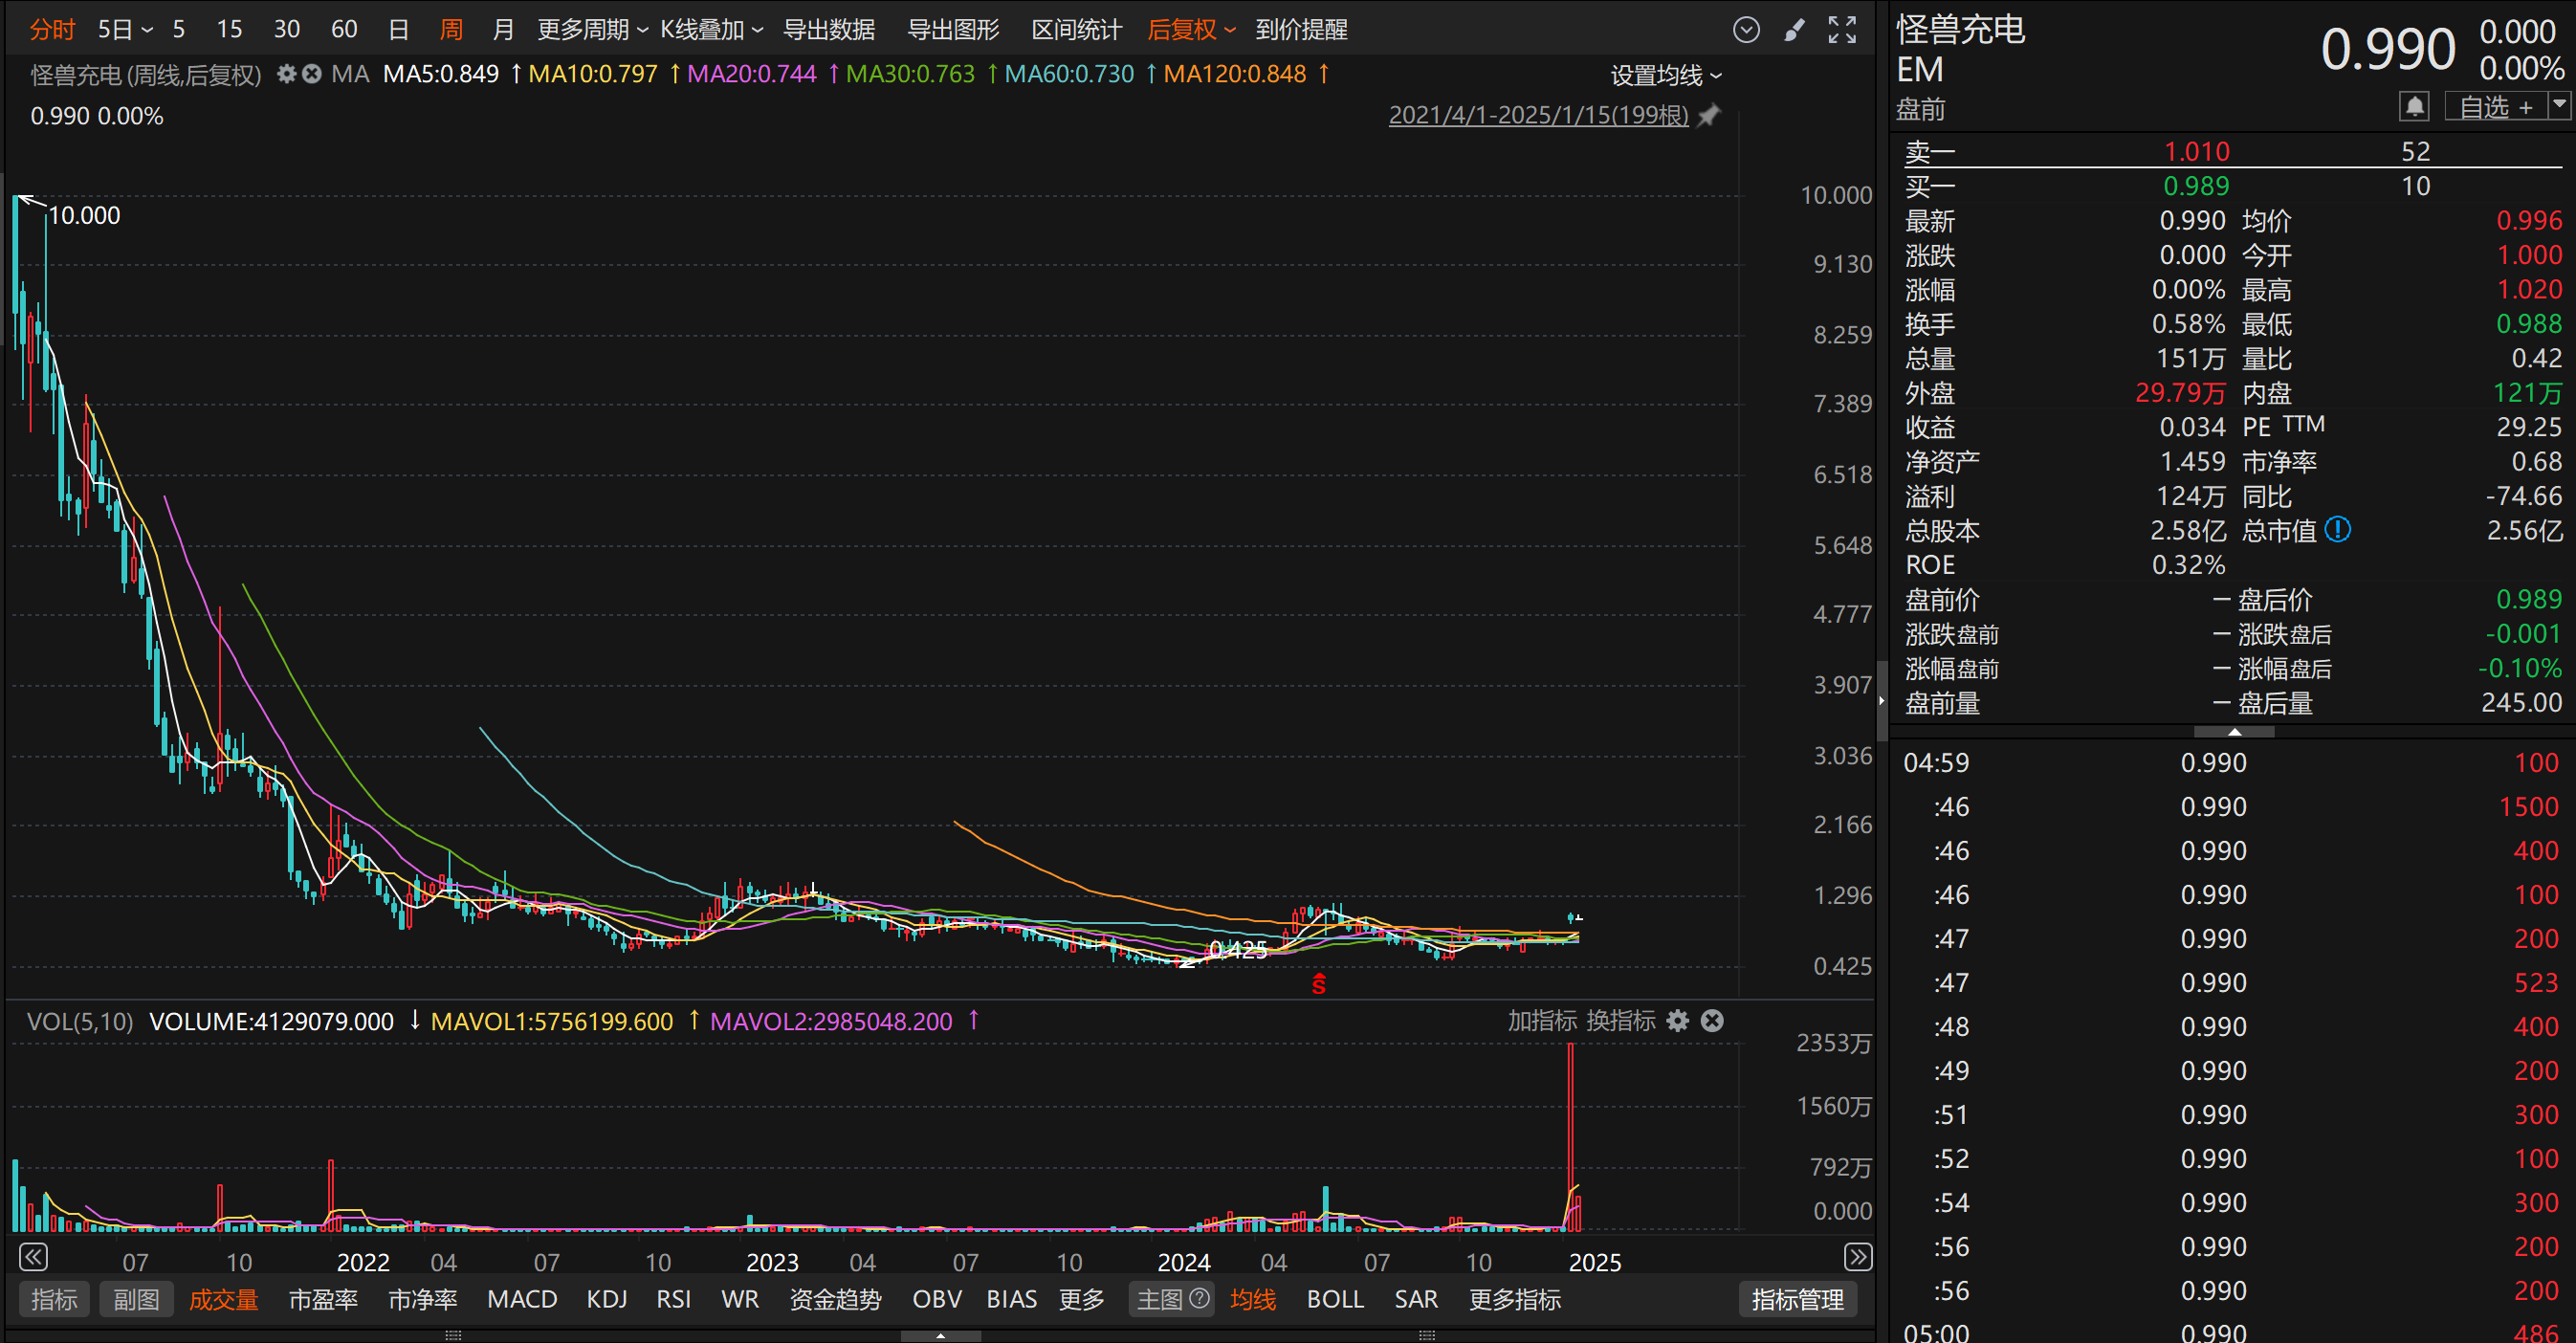The height and width of the screenshot is (1343, 2576).
Task: Open 更多指标 main indicators
Action: [1514, 1298]
